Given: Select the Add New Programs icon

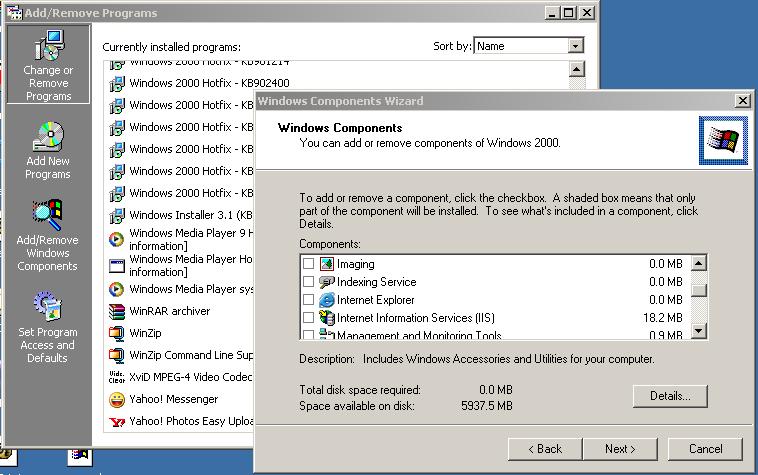Looking at the screenshot, I should point(48,137).
